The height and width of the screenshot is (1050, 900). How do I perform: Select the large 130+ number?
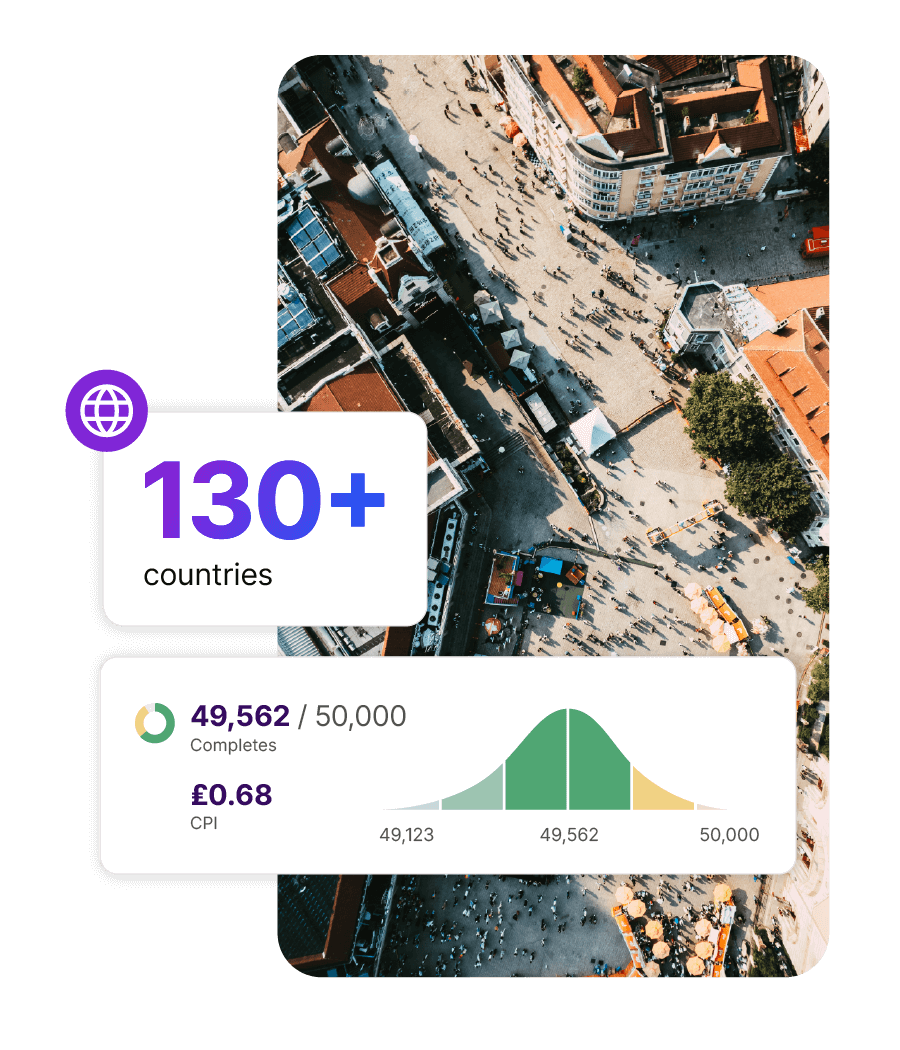265,500
